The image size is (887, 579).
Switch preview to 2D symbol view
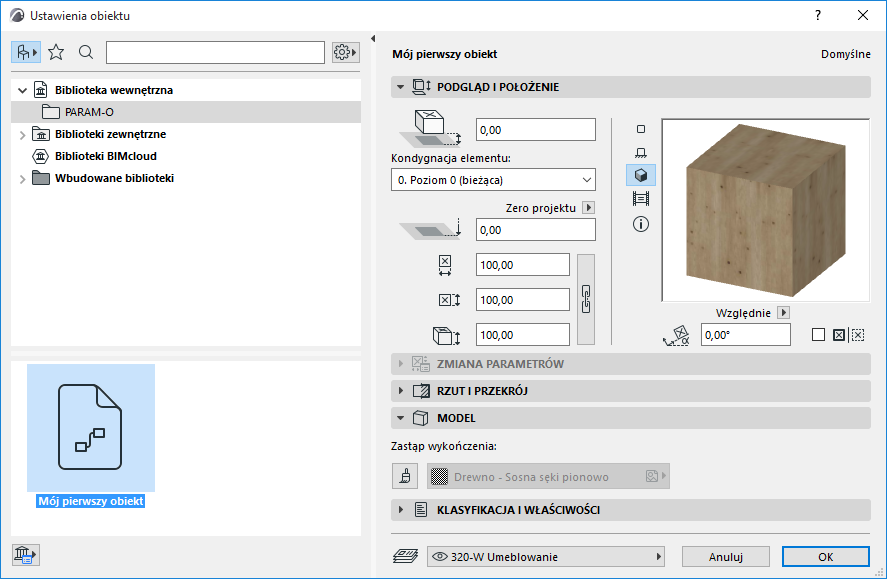tap(641, 129)
